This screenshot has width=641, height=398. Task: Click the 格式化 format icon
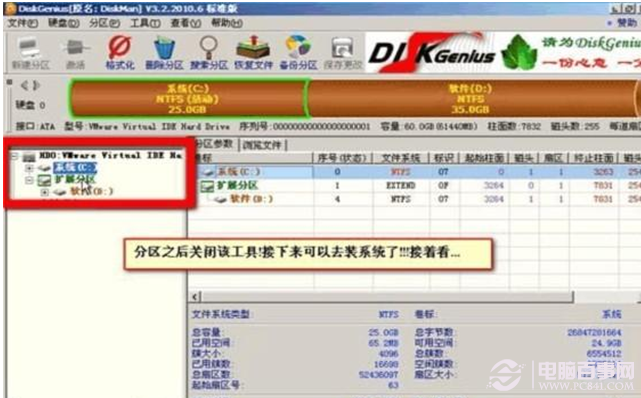[x=120, y=53]
